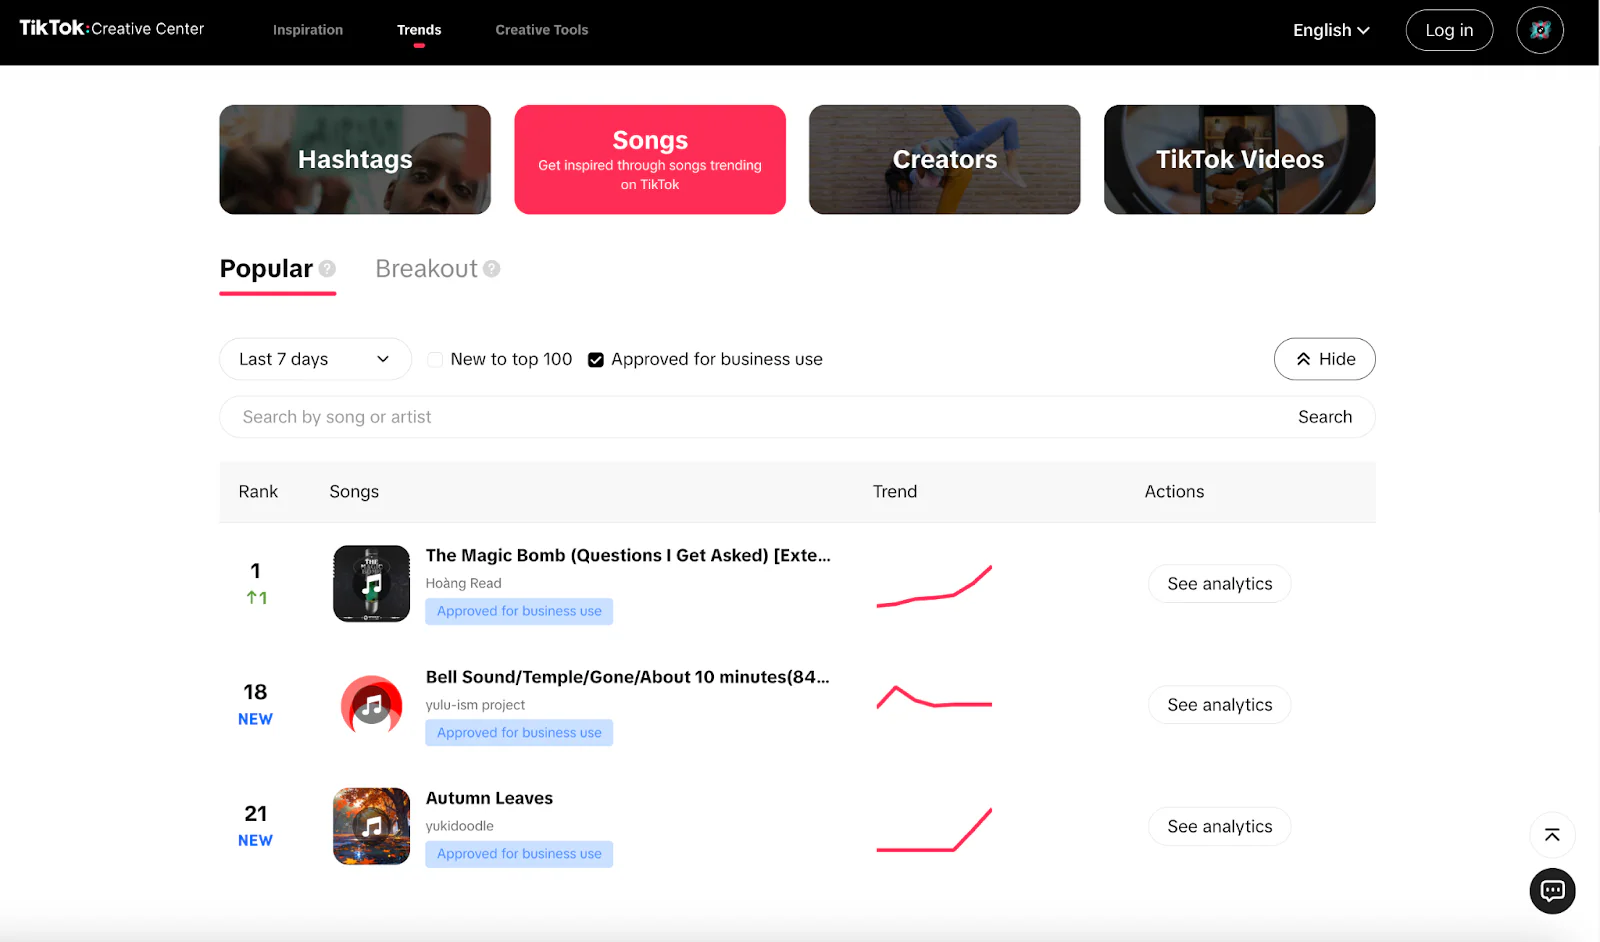Click the TikTok Creative Center logo
The width and height of the screenshot is (1600, 942).
pos(111,29)
